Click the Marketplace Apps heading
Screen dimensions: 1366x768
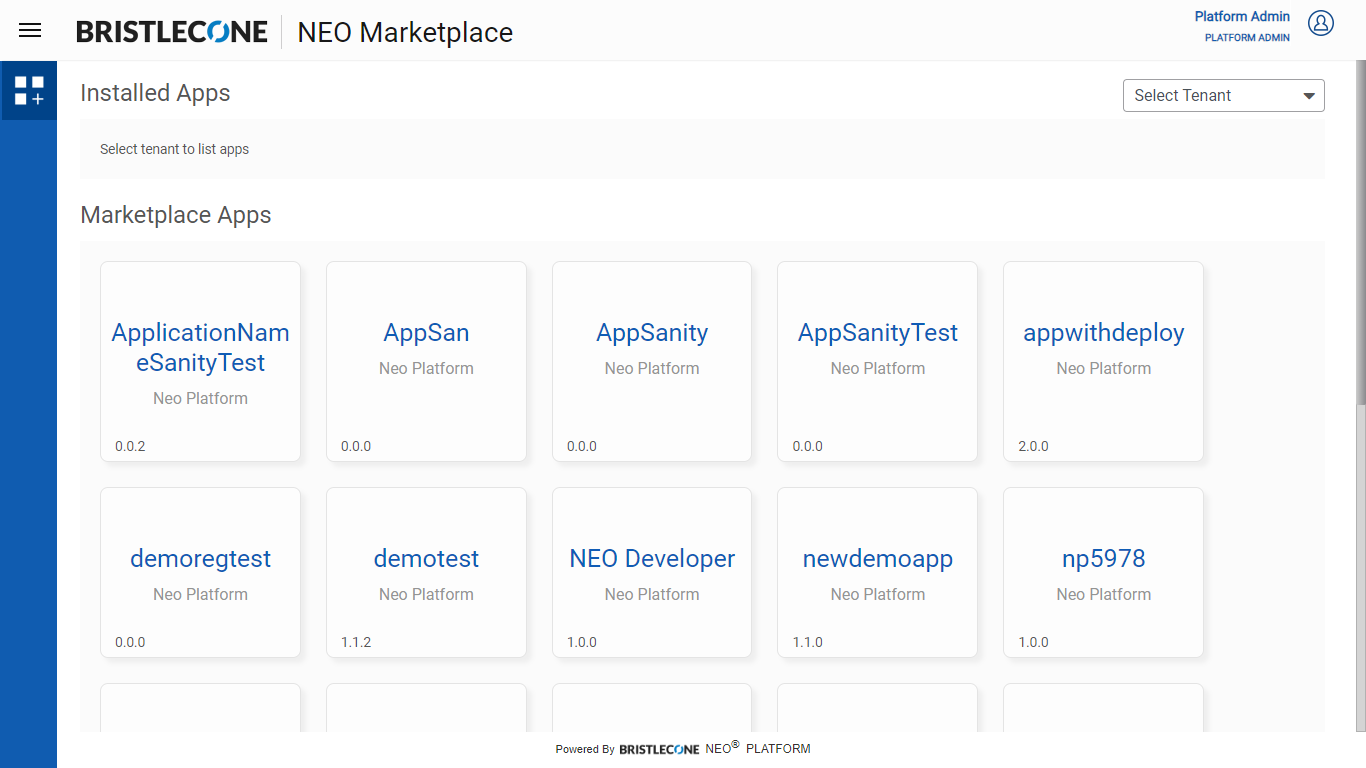tap(176, 215)
